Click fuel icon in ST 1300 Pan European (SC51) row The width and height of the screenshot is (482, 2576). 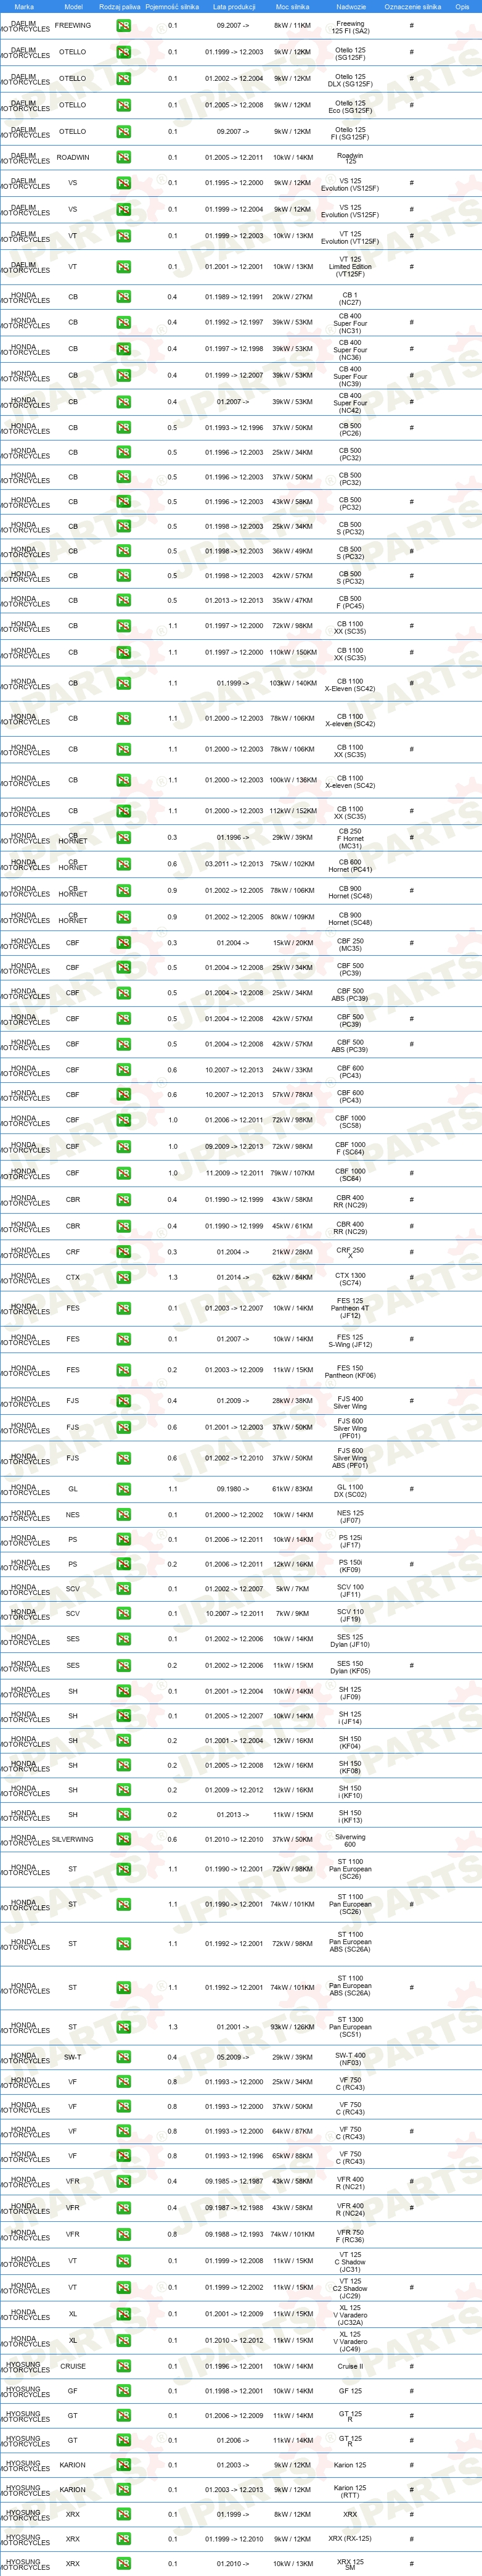tap(123, 2027)
